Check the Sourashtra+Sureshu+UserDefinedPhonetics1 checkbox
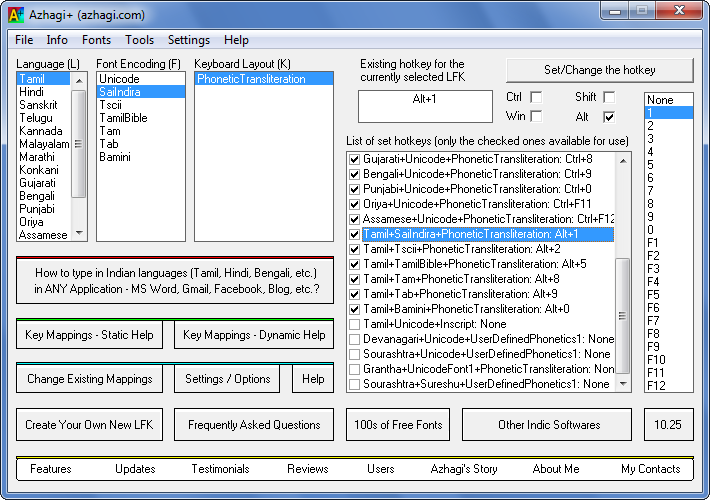This screenshot has height=500, width=710. [355, 385]
